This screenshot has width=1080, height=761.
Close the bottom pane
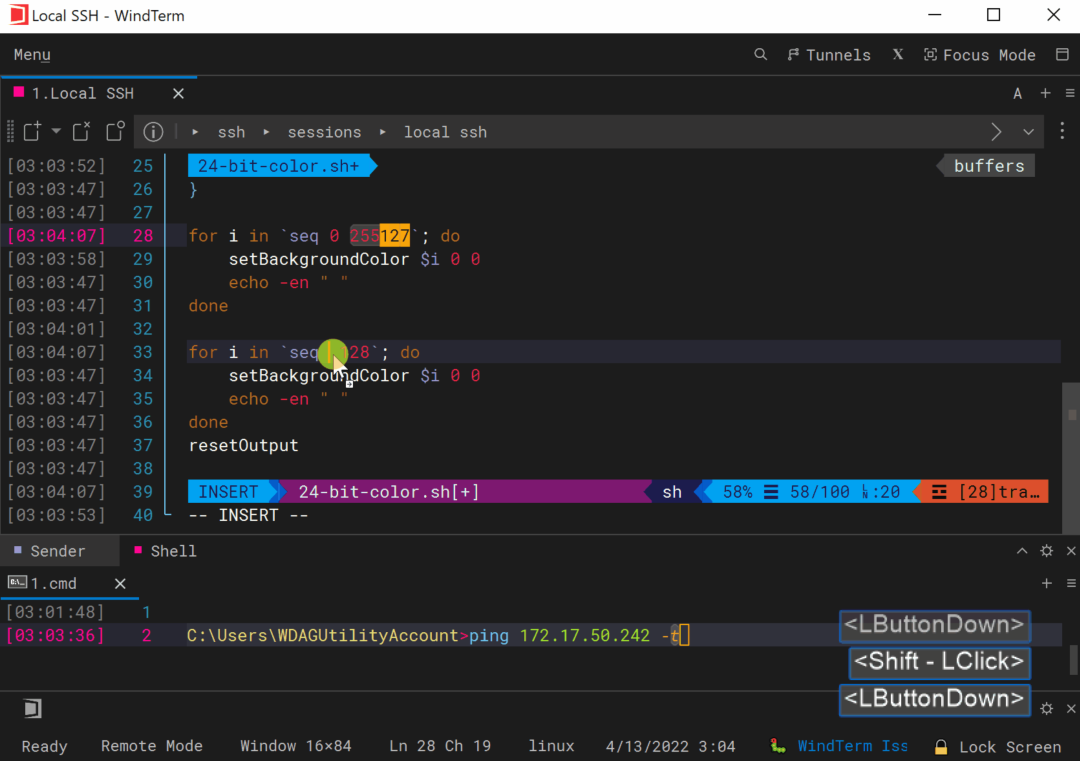click(1070, 709)
